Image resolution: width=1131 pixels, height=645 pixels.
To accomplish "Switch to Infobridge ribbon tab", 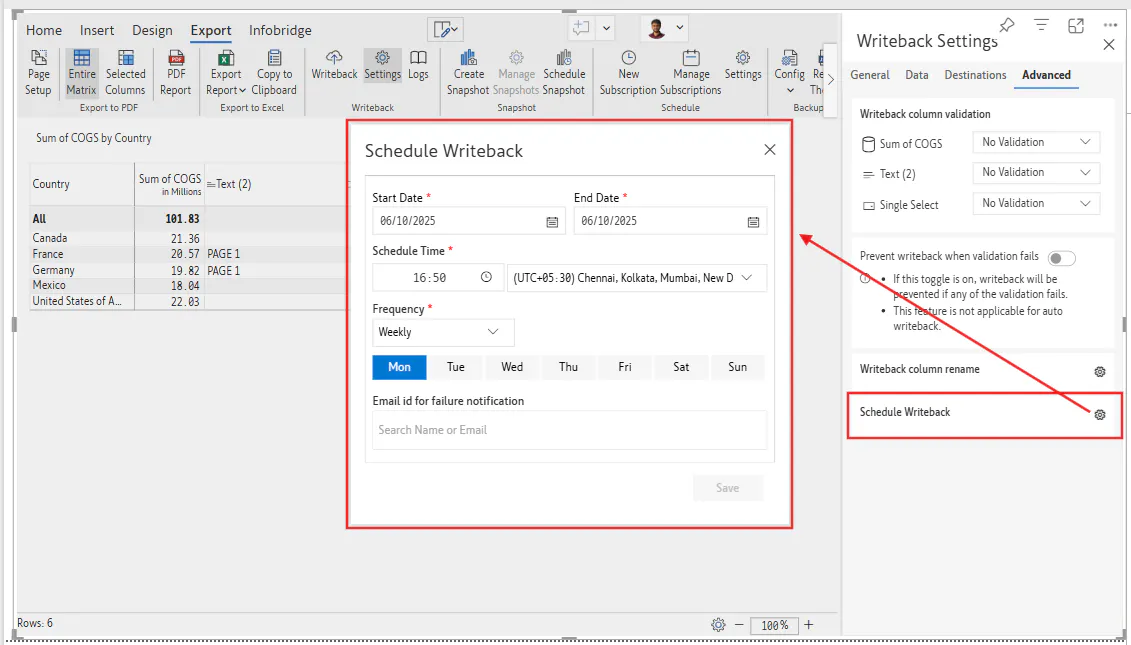I will click(x=280, y=30).
